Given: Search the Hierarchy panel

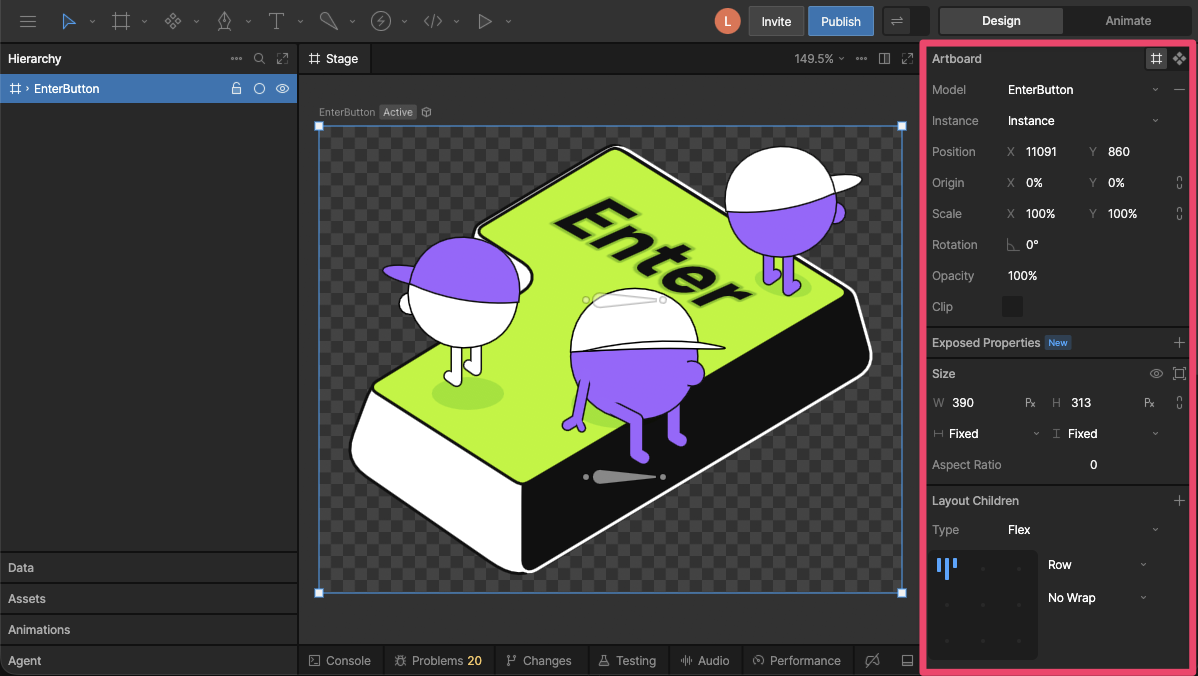Looking at the screenshot, I should (x=259, y=59).
